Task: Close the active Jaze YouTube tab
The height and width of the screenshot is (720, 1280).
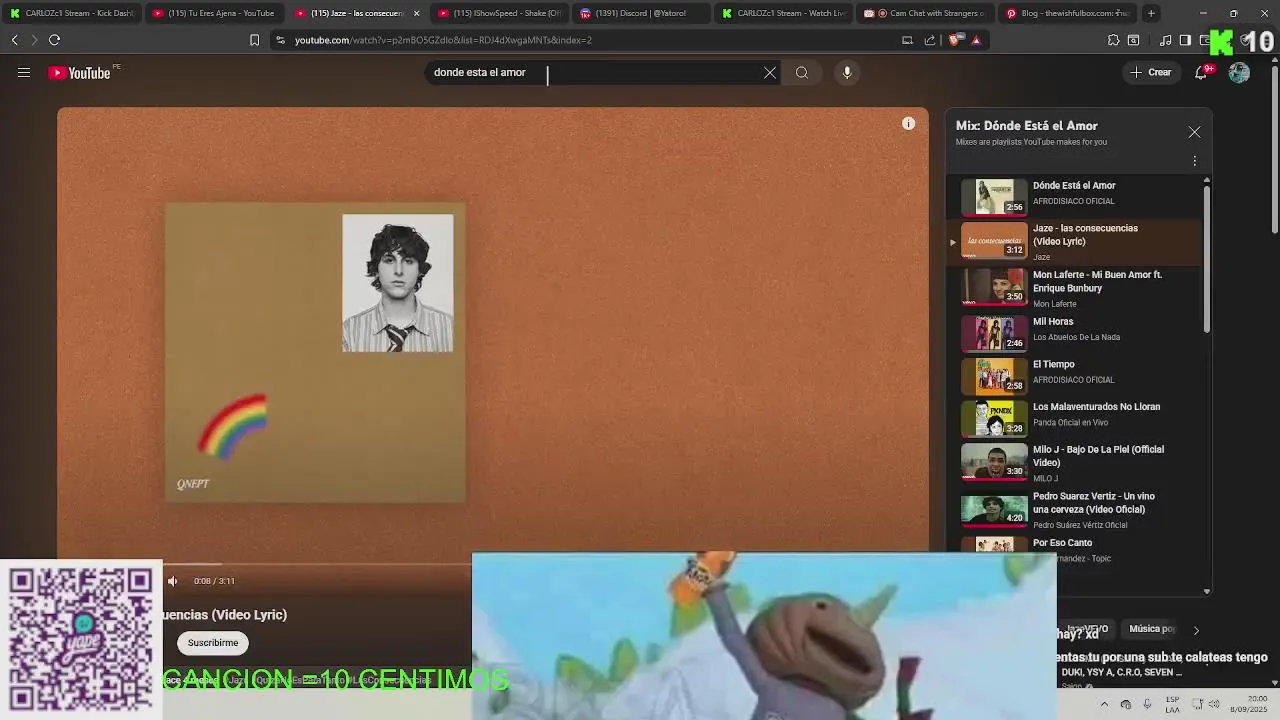Action: (417, 13)
